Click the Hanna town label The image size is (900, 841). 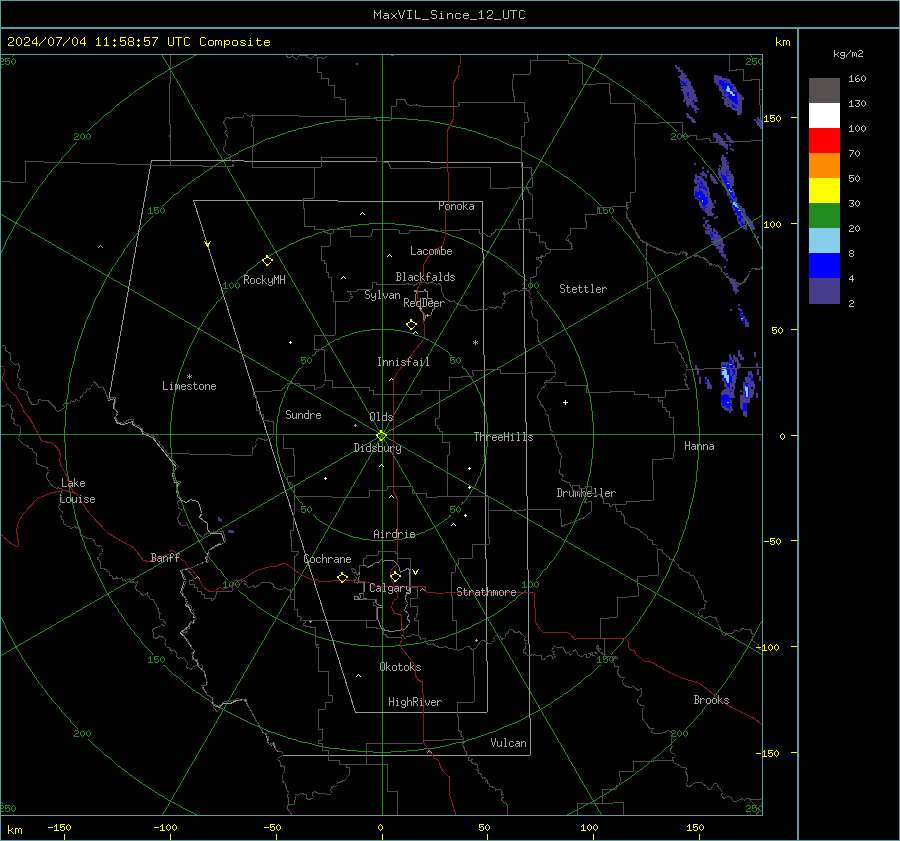coord(699,446)
